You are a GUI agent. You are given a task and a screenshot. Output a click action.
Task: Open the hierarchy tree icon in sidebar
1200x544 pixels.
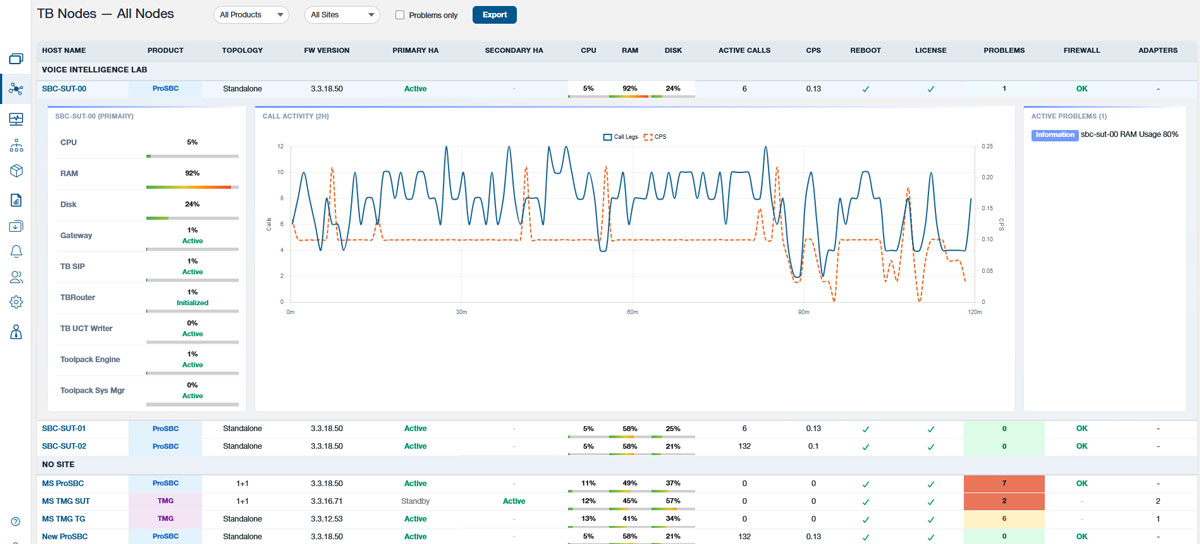pyautogui.click(x=16, y=146)
